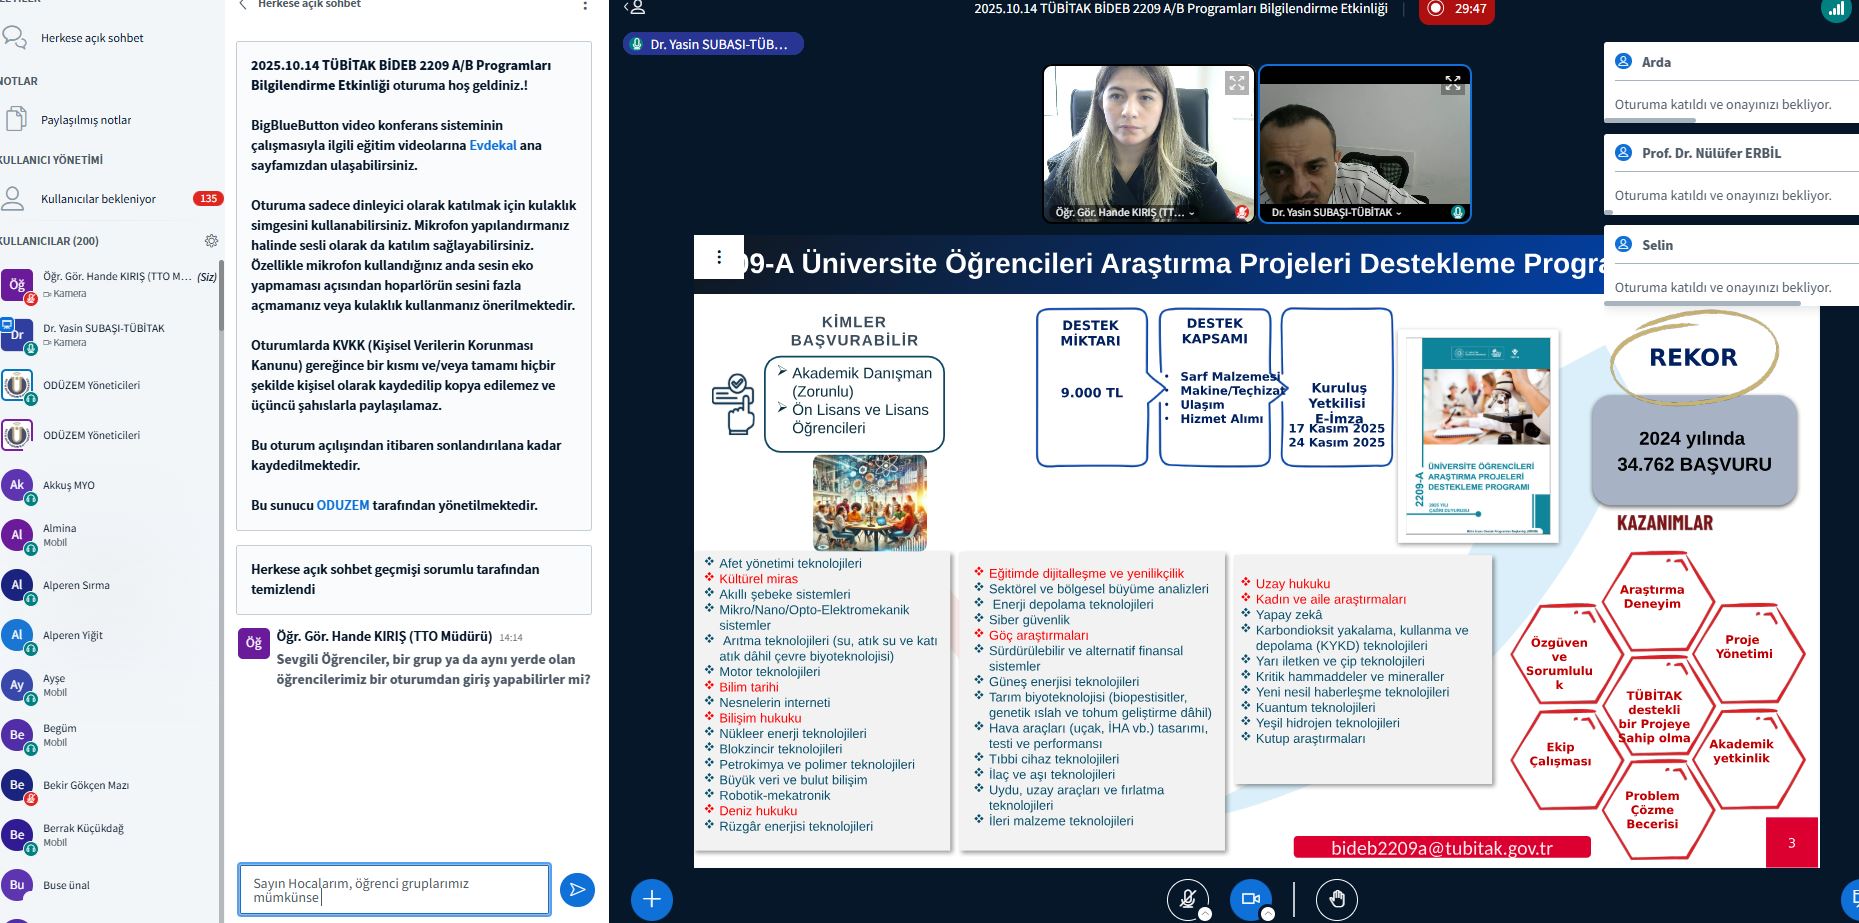Click the connection status signal icon
1859x923 pixels.
coord(1835,9)
